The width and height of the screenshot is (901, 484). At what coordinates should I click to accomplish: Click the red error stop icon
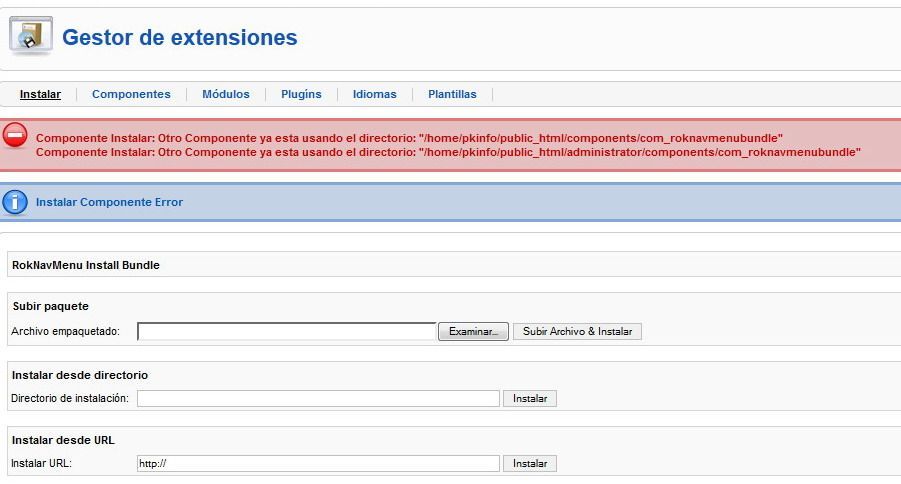click(x=15, y=136)
